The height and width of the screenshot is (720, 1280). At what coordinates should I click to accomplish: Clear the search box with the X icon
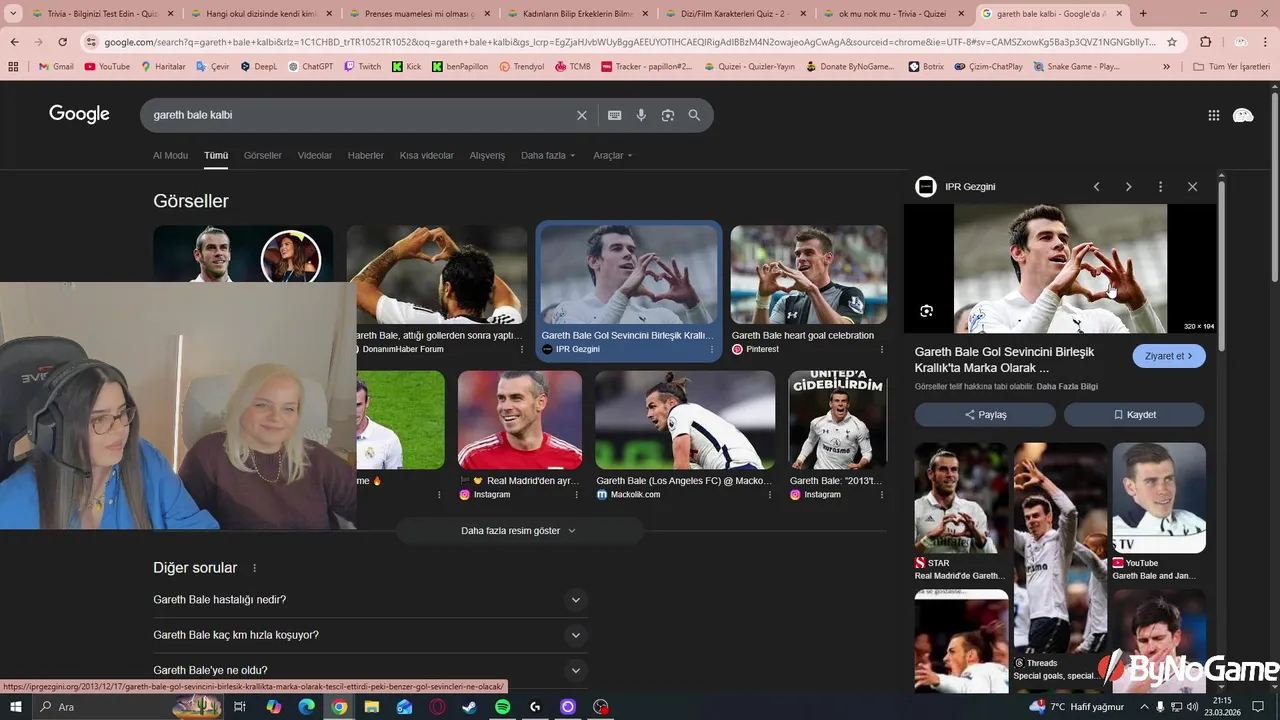tap(582, 115)
